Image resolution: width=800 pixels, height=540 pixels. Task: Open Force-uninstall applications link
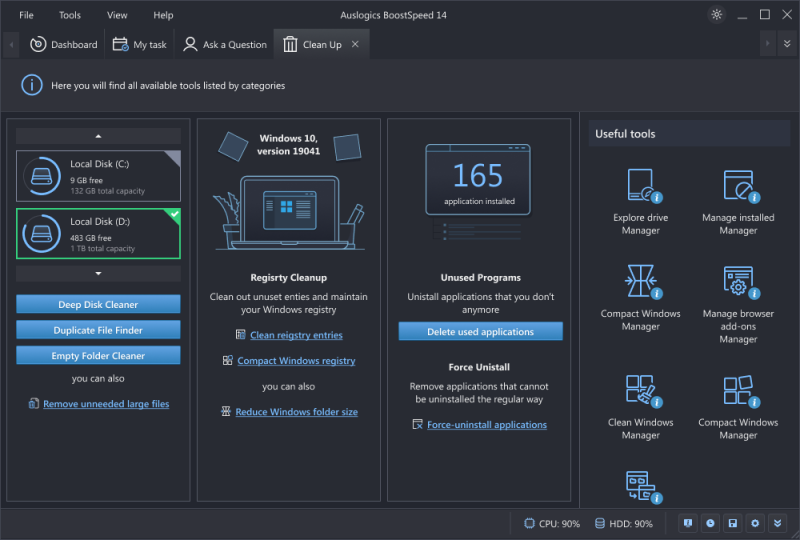[487, 424]
